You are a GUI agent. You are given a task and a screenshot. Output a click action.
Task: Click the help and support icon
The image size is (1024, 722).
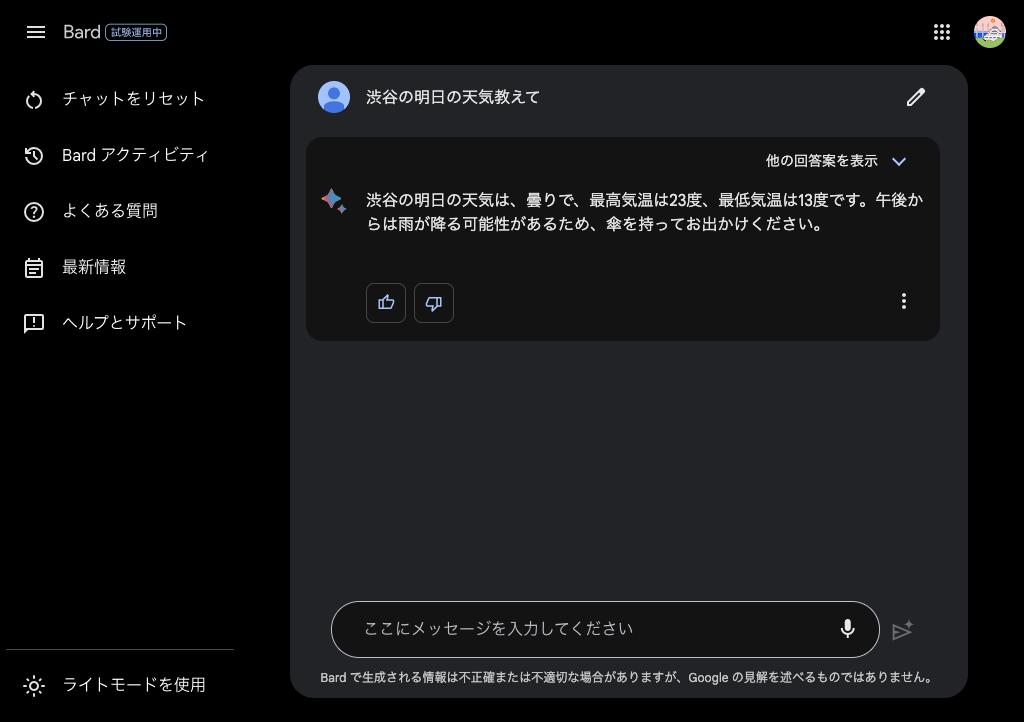pos(34,323)
